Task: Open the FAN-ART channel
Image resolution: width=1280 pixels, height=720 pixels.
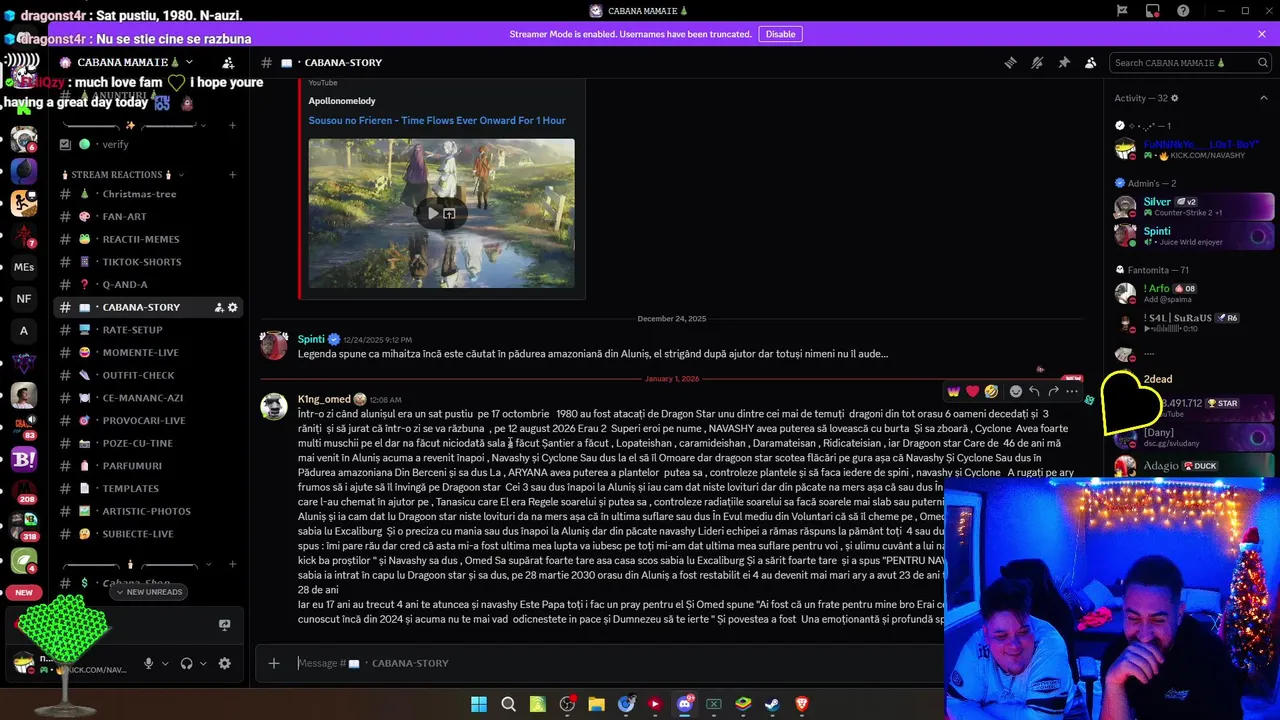Action: 148,216
